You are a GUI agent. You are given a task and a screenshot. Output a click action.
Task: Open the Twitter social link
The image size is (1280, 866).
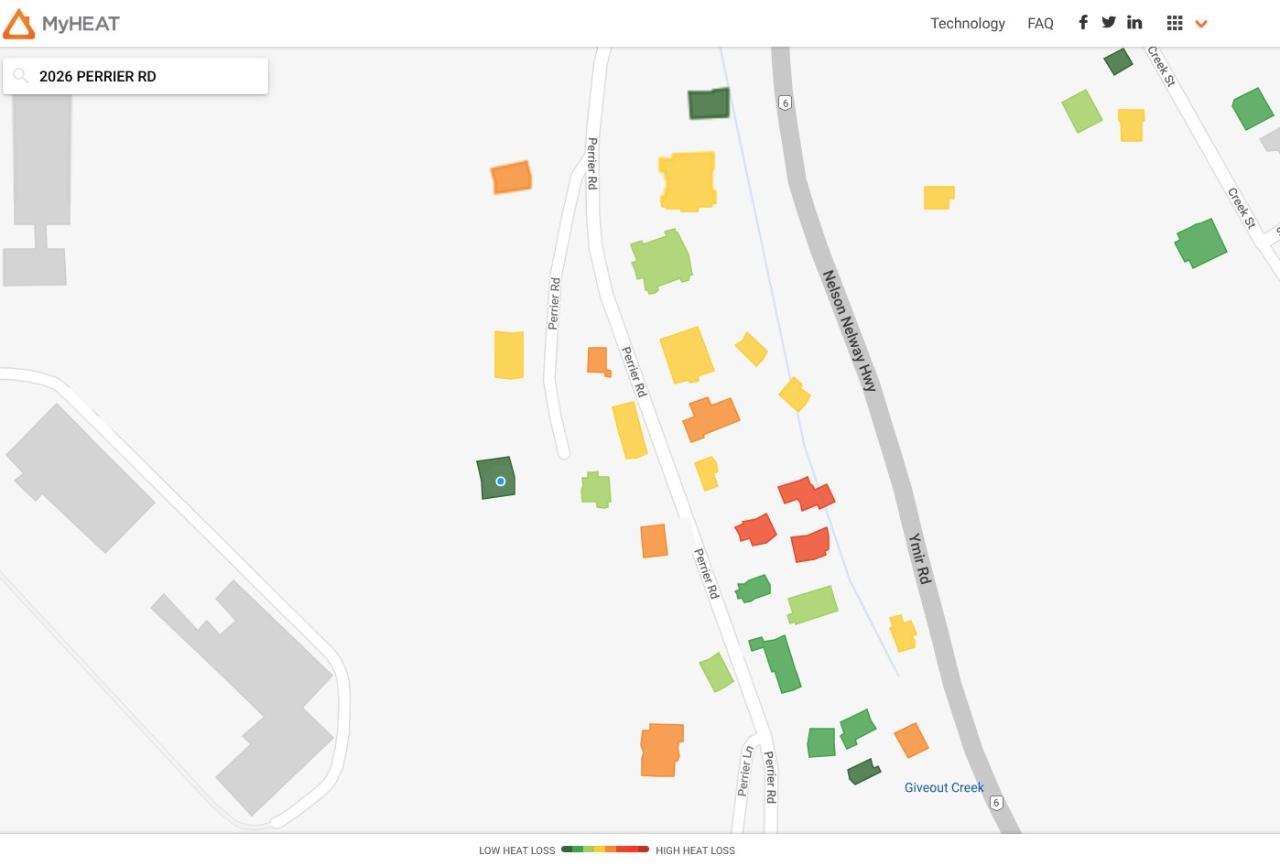pos(1108,23)
